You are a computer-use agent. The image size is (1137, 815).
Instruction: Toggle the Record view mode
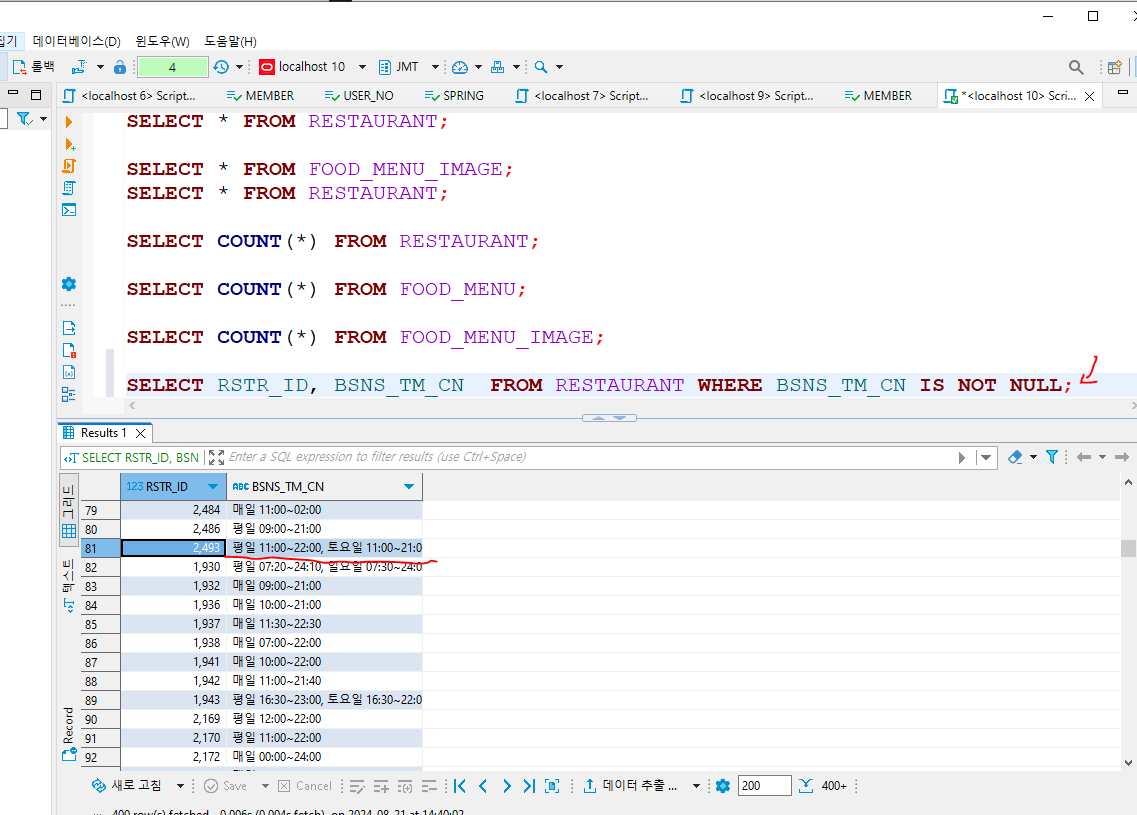[69, 734]
